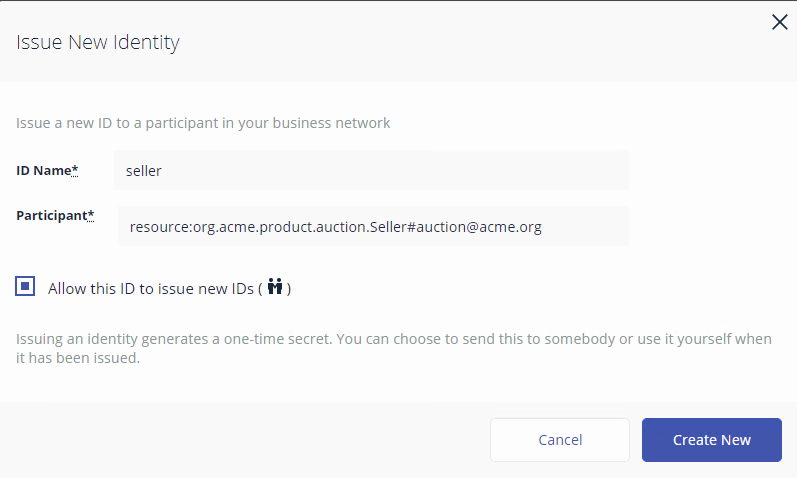This screenshot has width=797, height=478.
Task: Click the 'Issue a new ID to a participant' description
Action: [x=203, y=124]
